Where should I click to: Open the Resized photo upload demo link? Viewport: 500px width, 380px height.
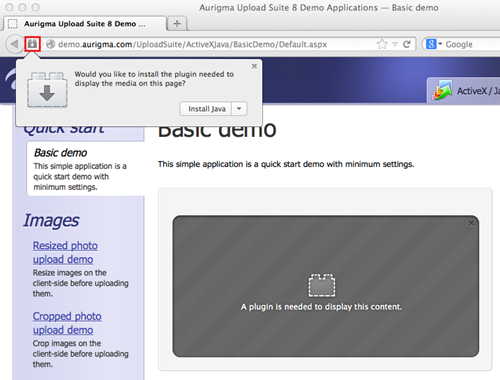[x=65, y=252]
